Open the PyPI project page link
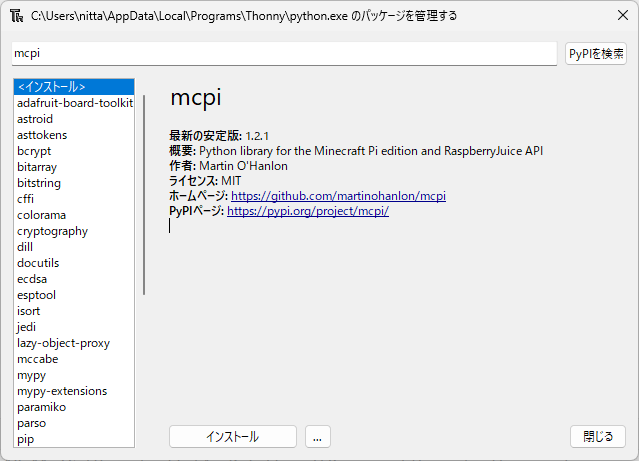The width and height of the screenshot is (639, 461). [x=307, y=211]
